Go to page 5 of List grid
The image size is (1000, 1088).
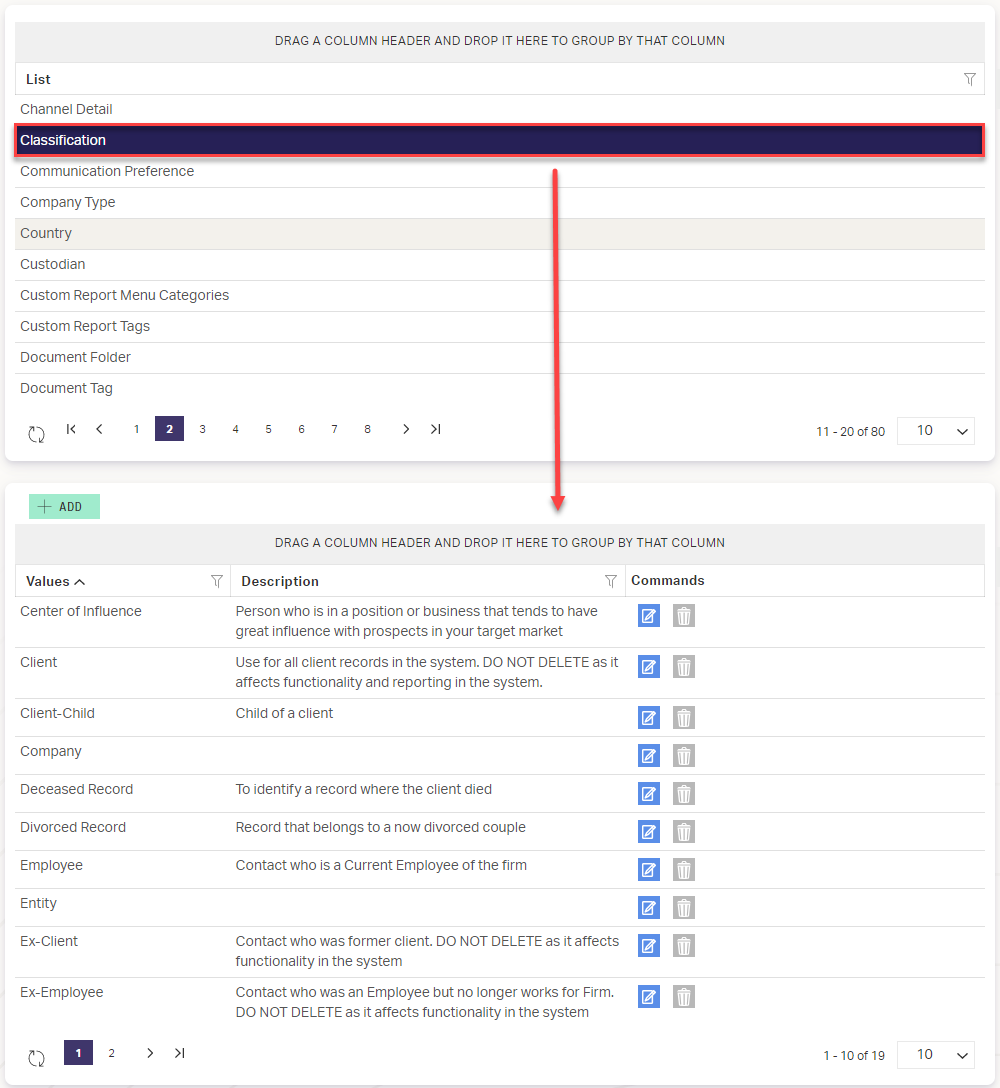click(269, 429)
